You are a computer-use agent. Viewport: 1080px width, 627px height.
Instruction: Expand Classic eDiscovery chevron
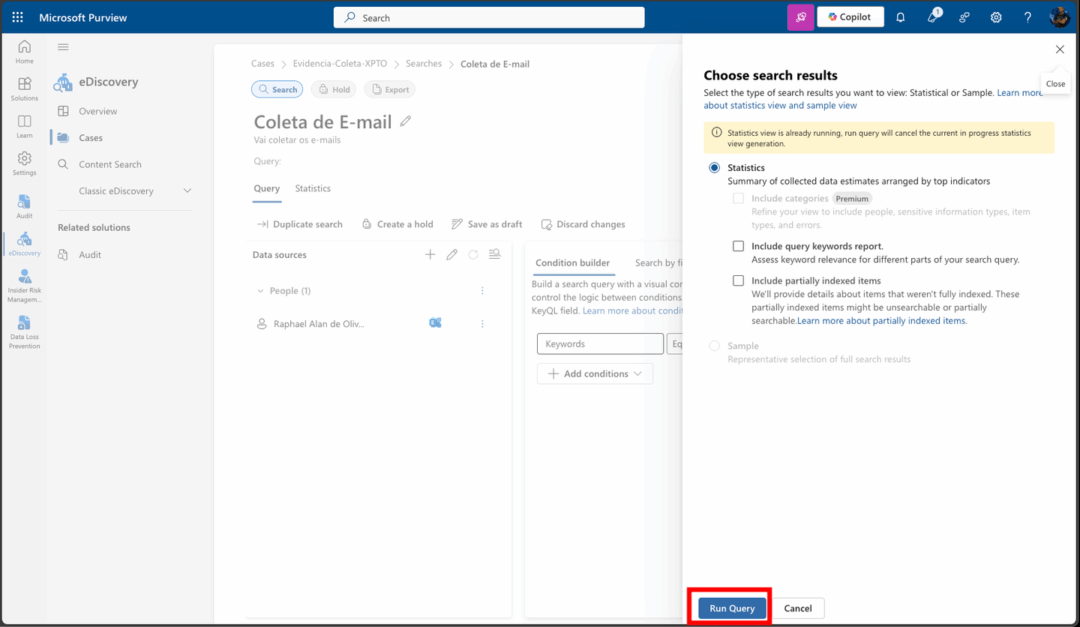187,191
